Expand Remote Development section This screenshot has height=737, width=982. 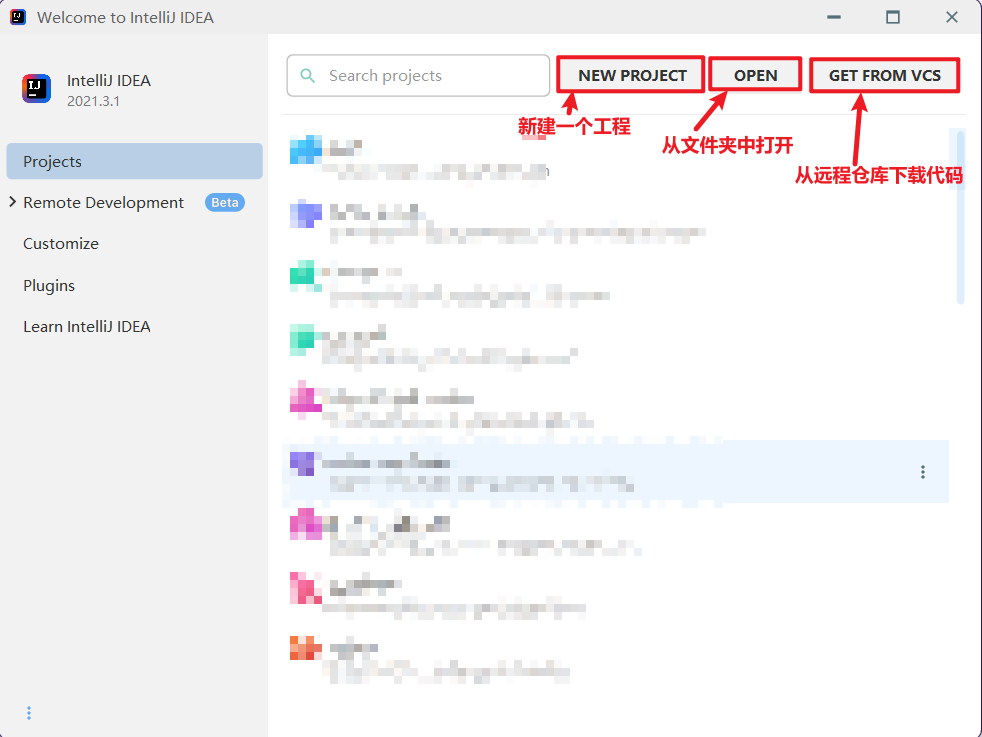point(13,202)
